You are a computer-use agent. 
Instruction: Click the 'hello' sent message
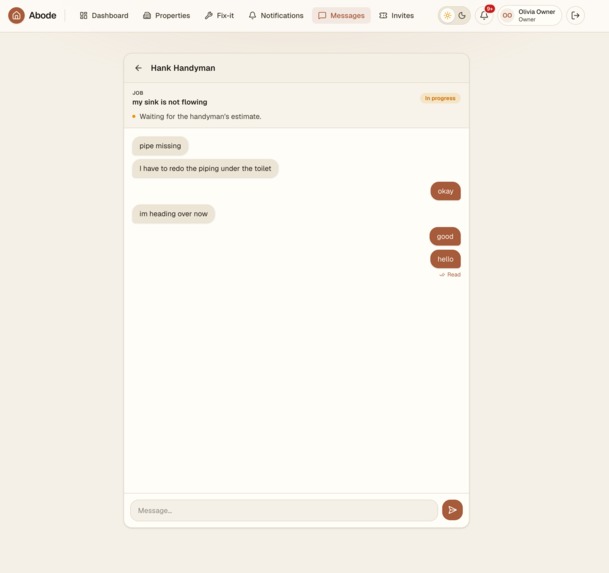tap(445, 259)
